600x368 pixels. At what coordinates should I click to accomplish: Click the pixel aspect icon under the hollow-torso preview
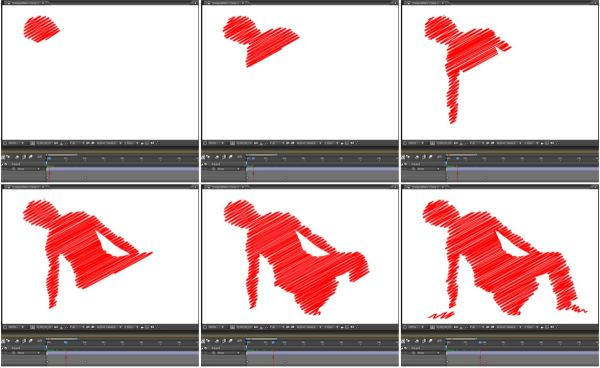pos(142,327)
